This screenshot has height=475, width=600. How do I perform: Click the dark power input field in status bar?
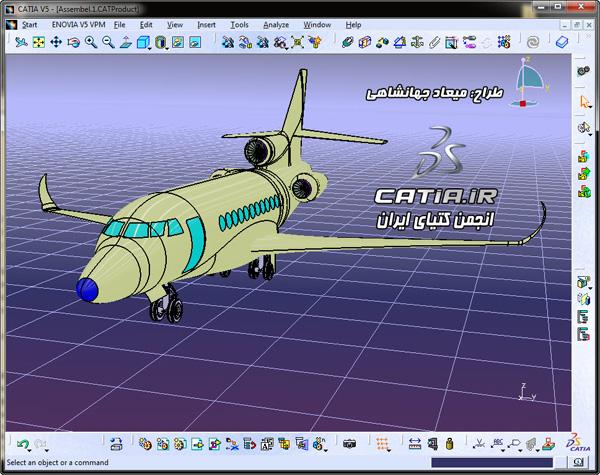[492, 463]
